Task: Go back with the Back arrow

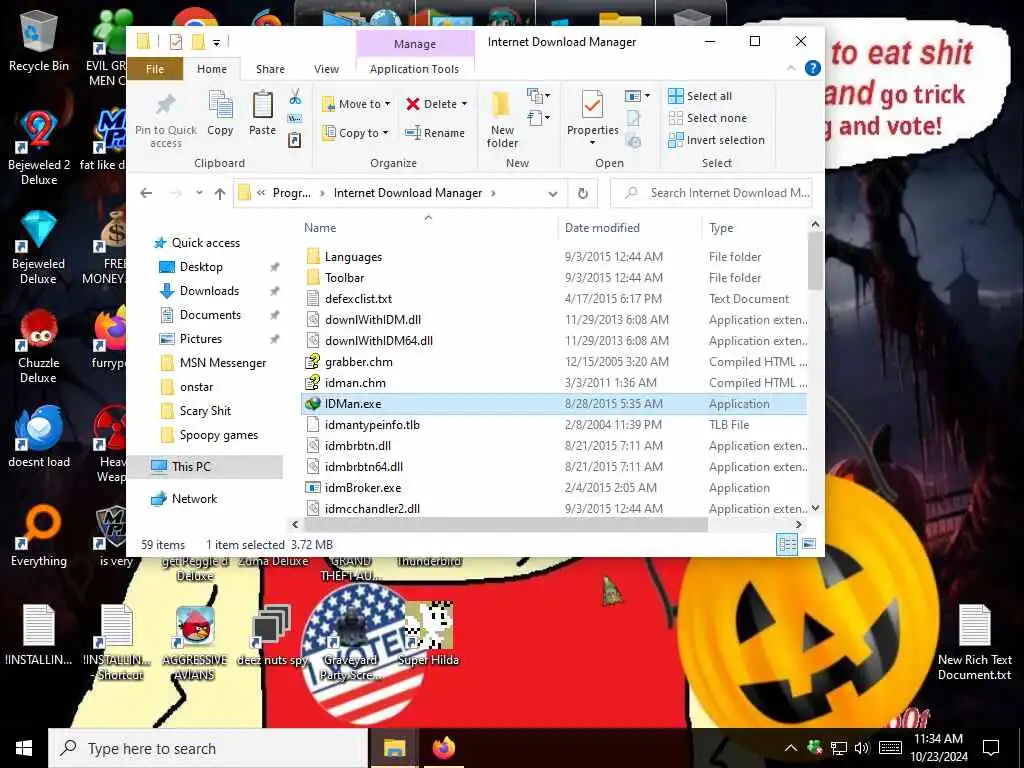Action: (x=146, y=193)
